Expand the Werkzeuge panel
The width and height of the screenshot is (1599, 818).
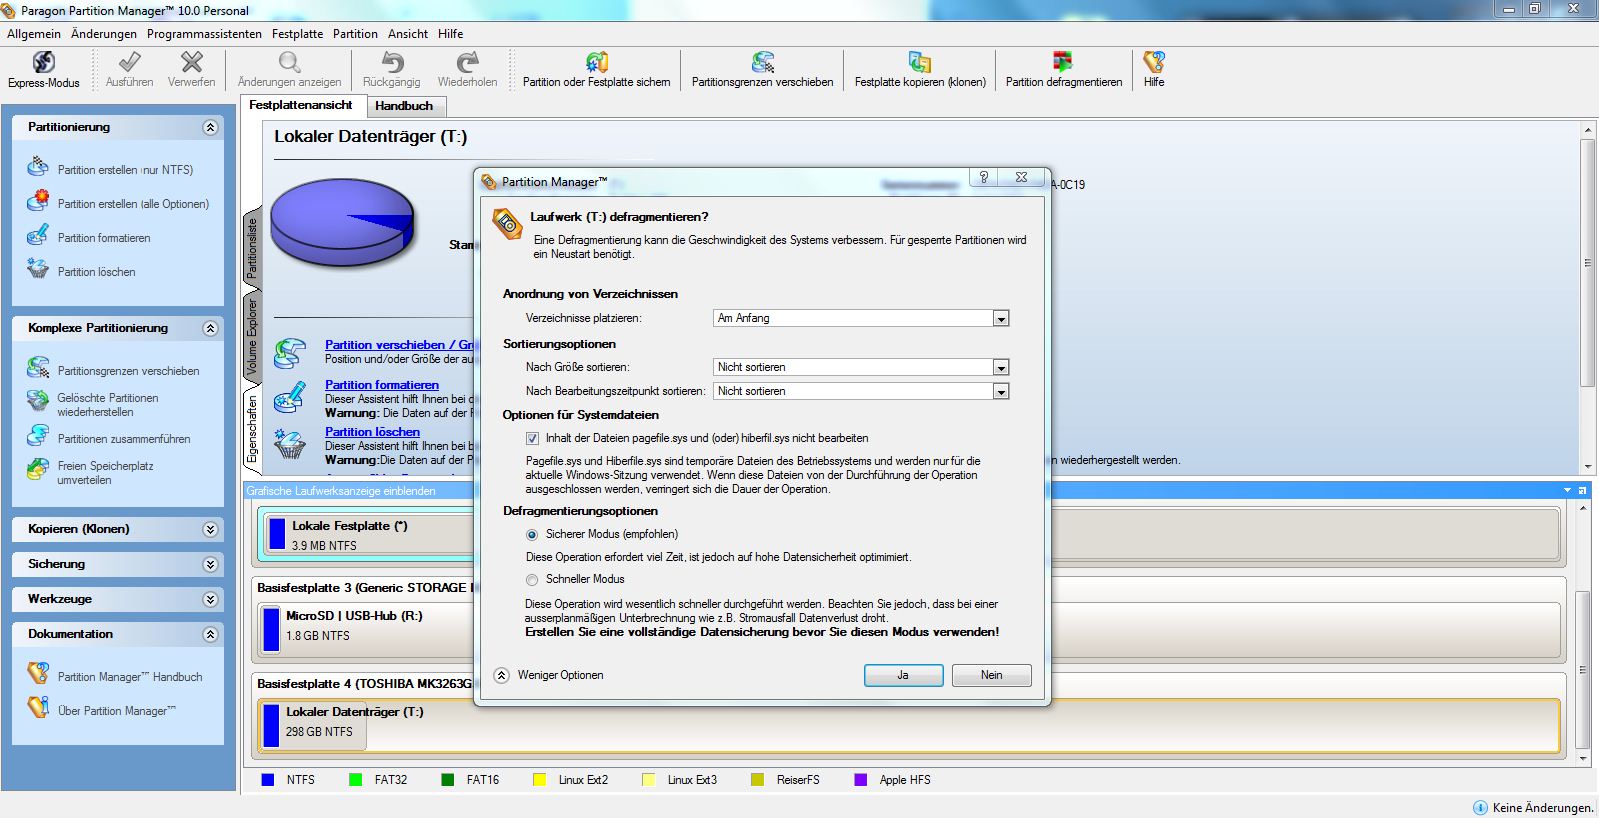point(210,599)
